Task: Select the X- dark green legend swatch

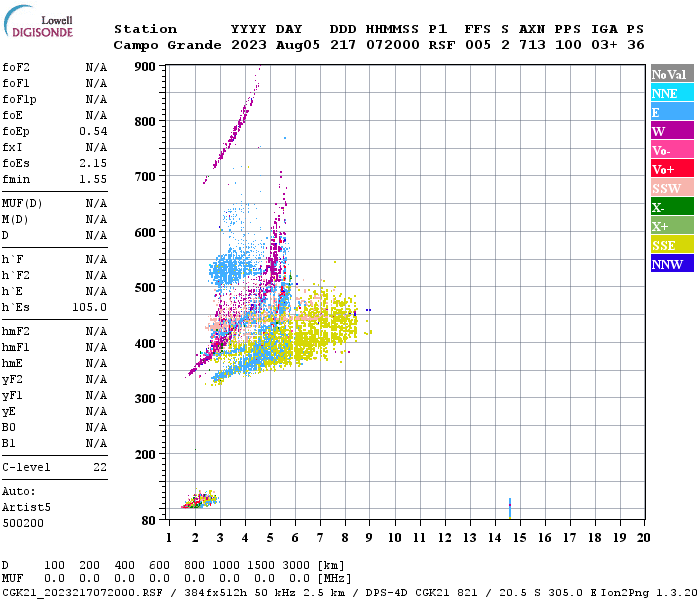Action: coord(672,207)
